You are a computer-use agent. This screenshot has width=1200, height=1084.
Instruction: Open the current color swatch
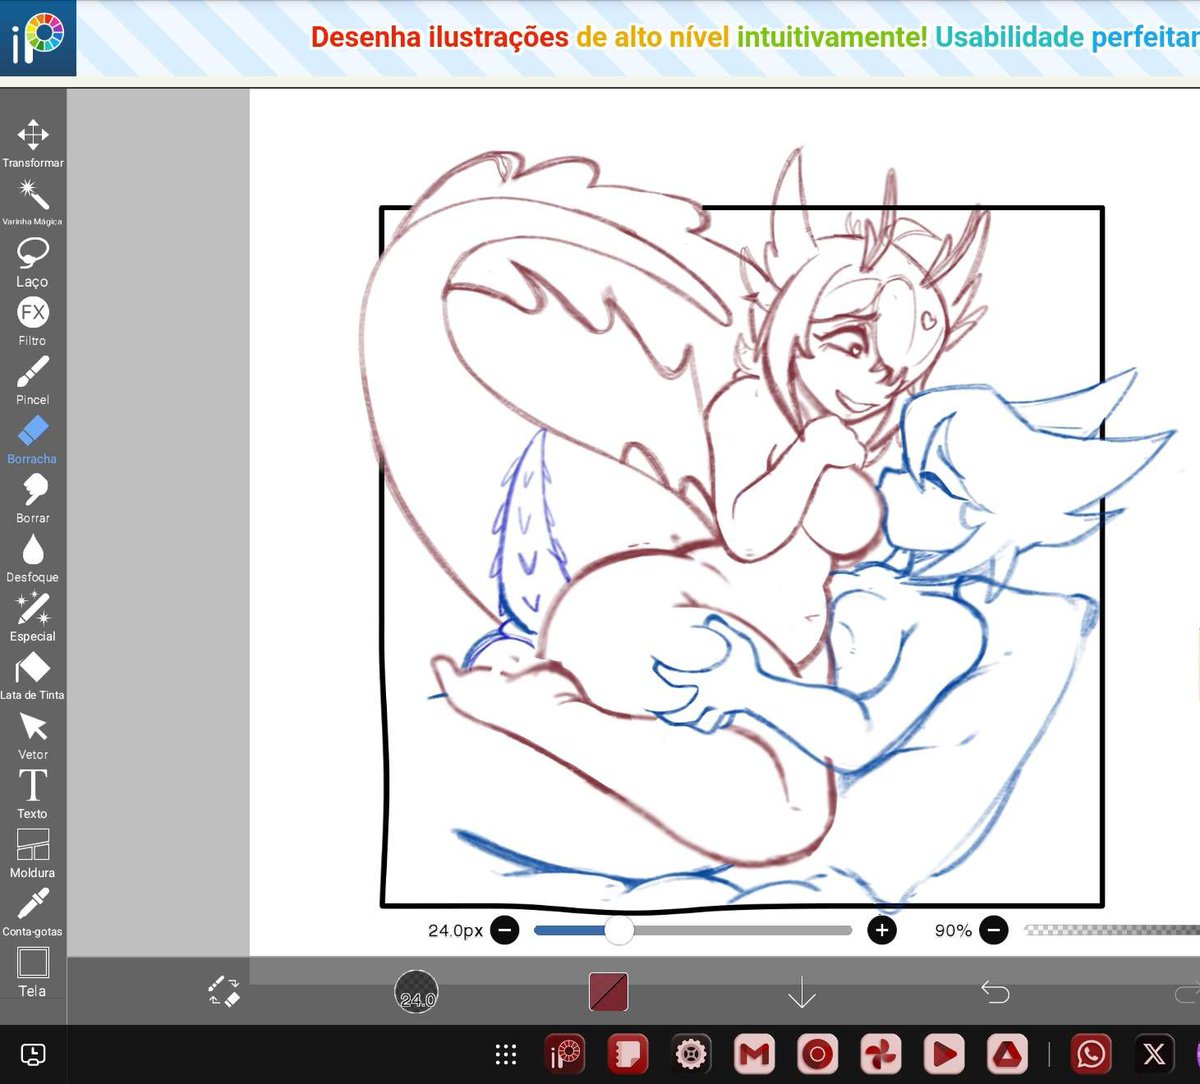tap(608, 992)
